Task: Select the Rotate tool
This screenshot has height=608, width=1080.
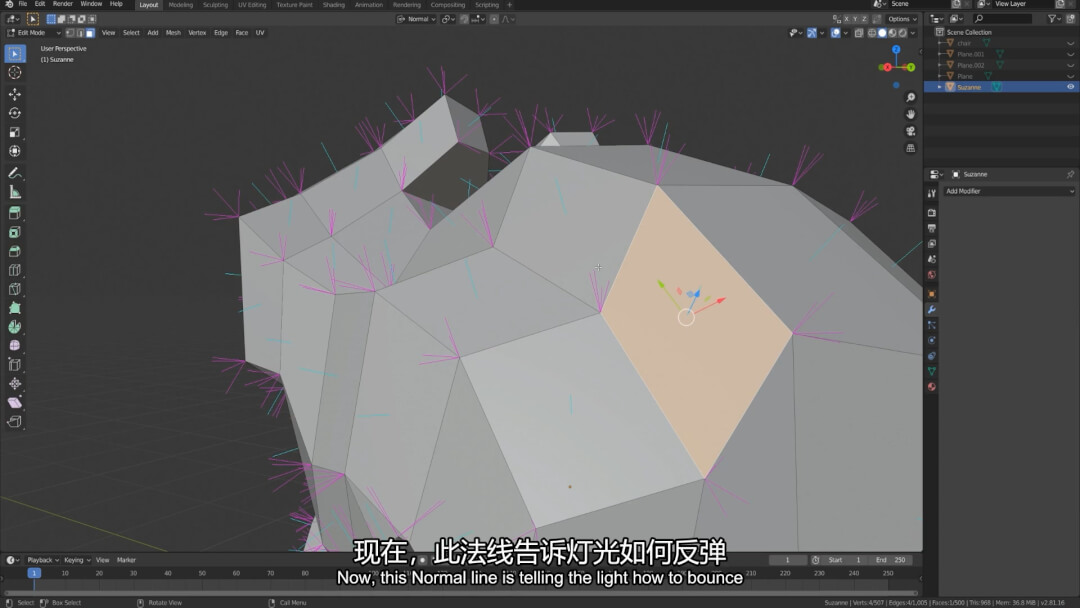Action: [14, 113]
